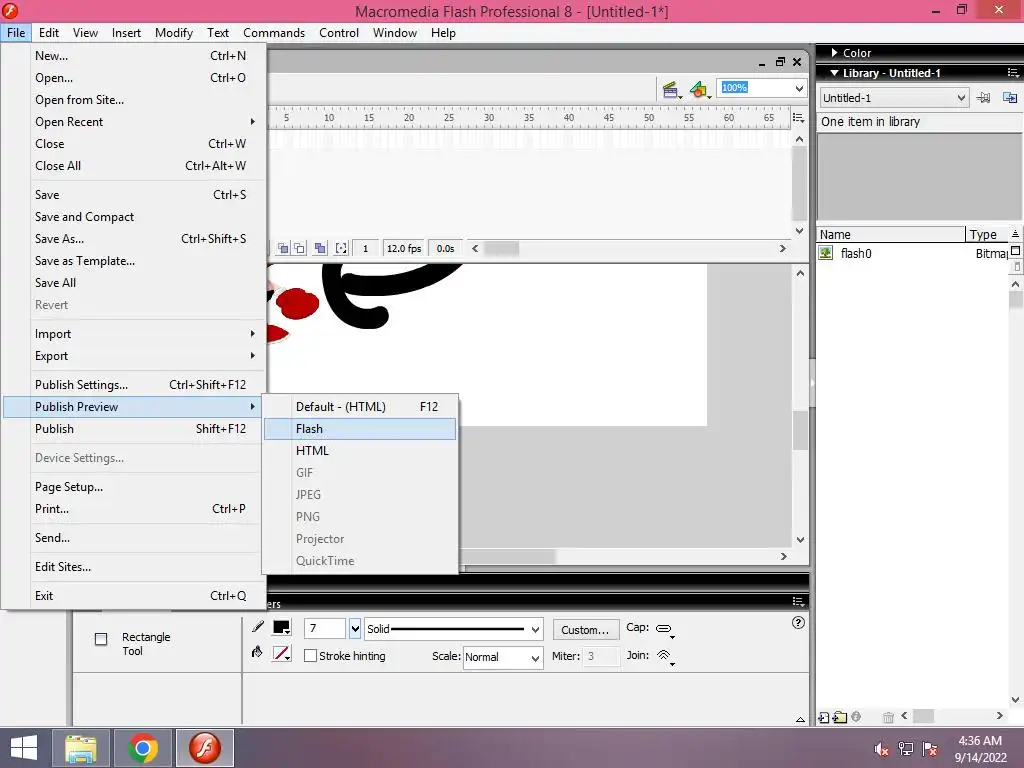The height and width of the screenshot is (768, 1024).
Task: Click the new folder icon in Library
Action: (840, 718)
